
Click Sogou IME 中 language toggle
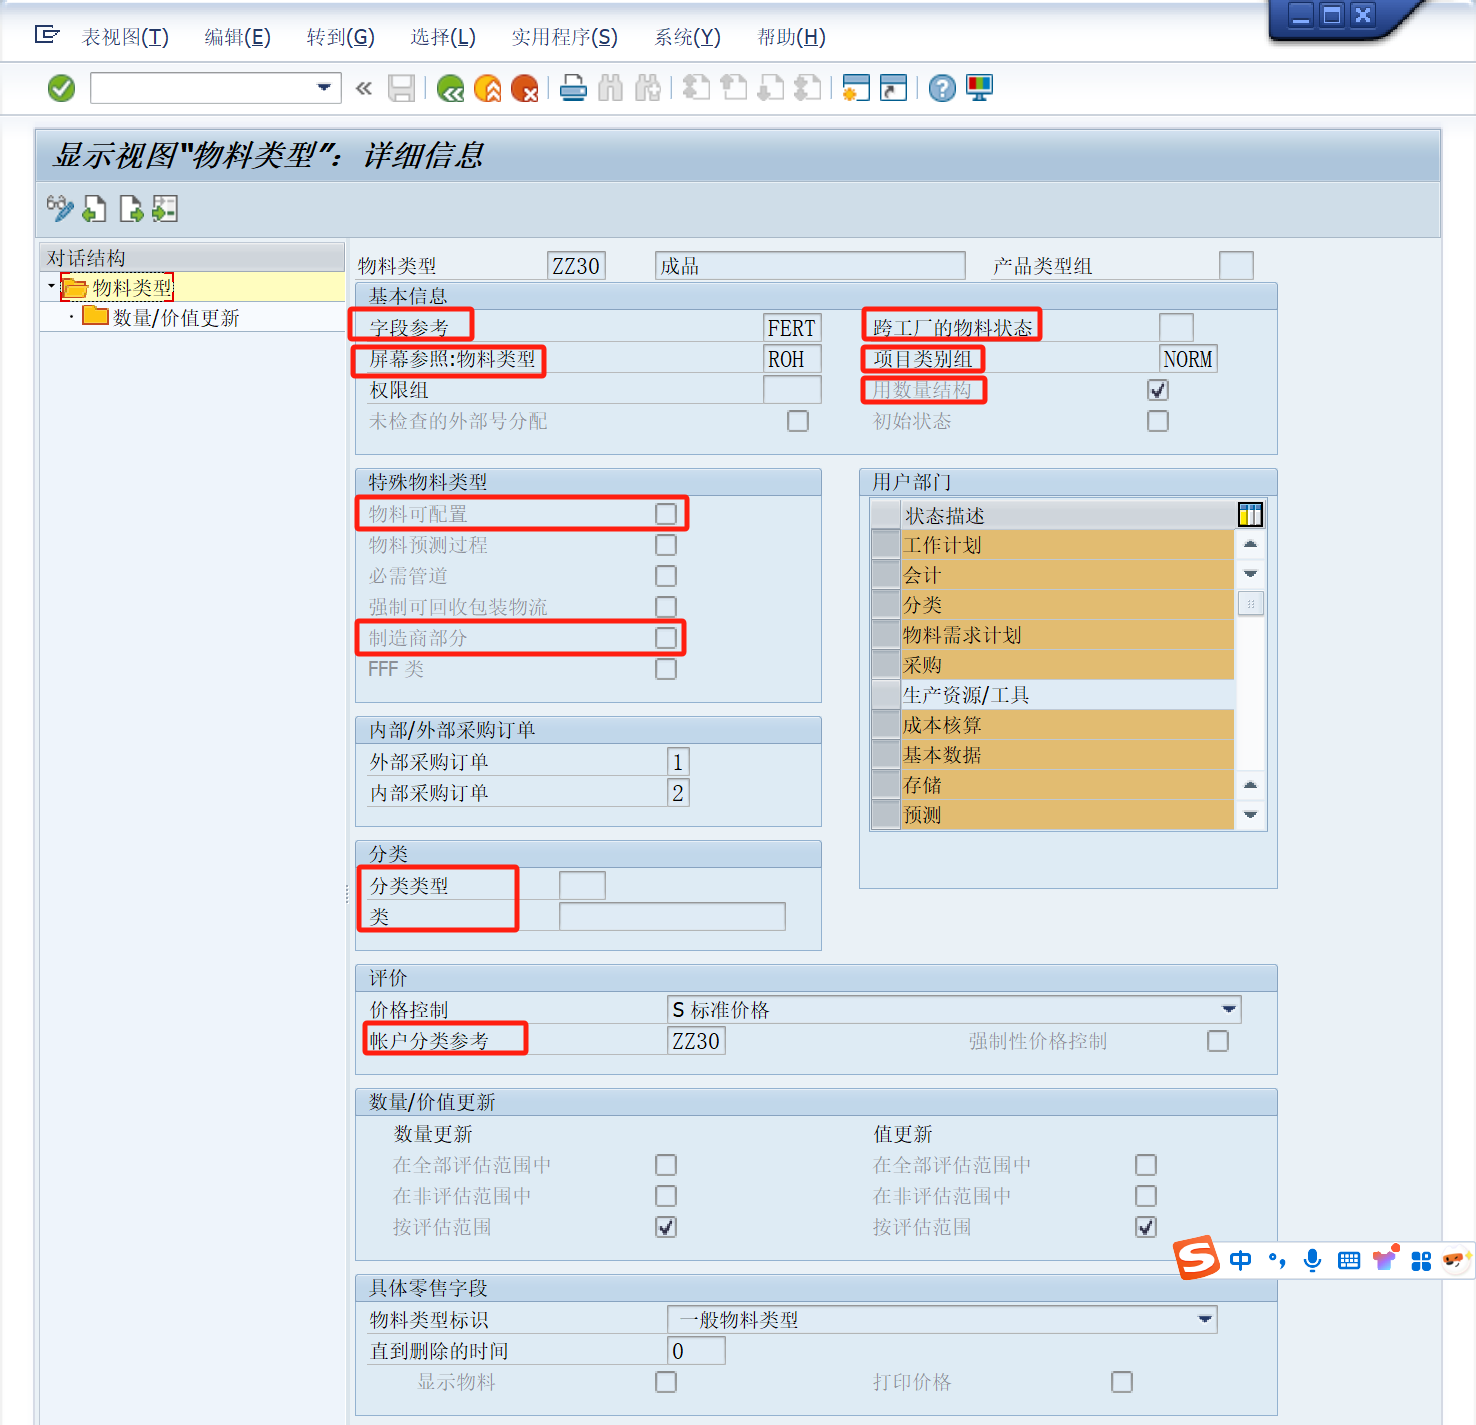(1241, 1260)
